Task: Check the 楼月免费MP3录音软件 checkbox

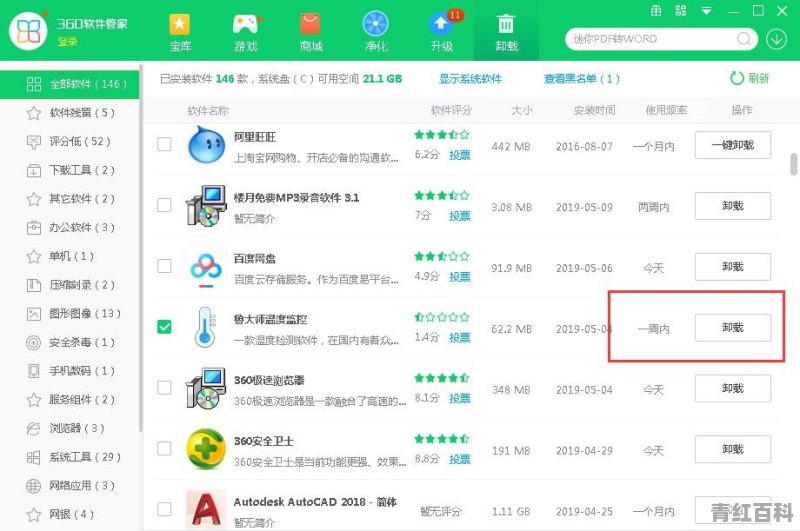Action: (164, 205)
